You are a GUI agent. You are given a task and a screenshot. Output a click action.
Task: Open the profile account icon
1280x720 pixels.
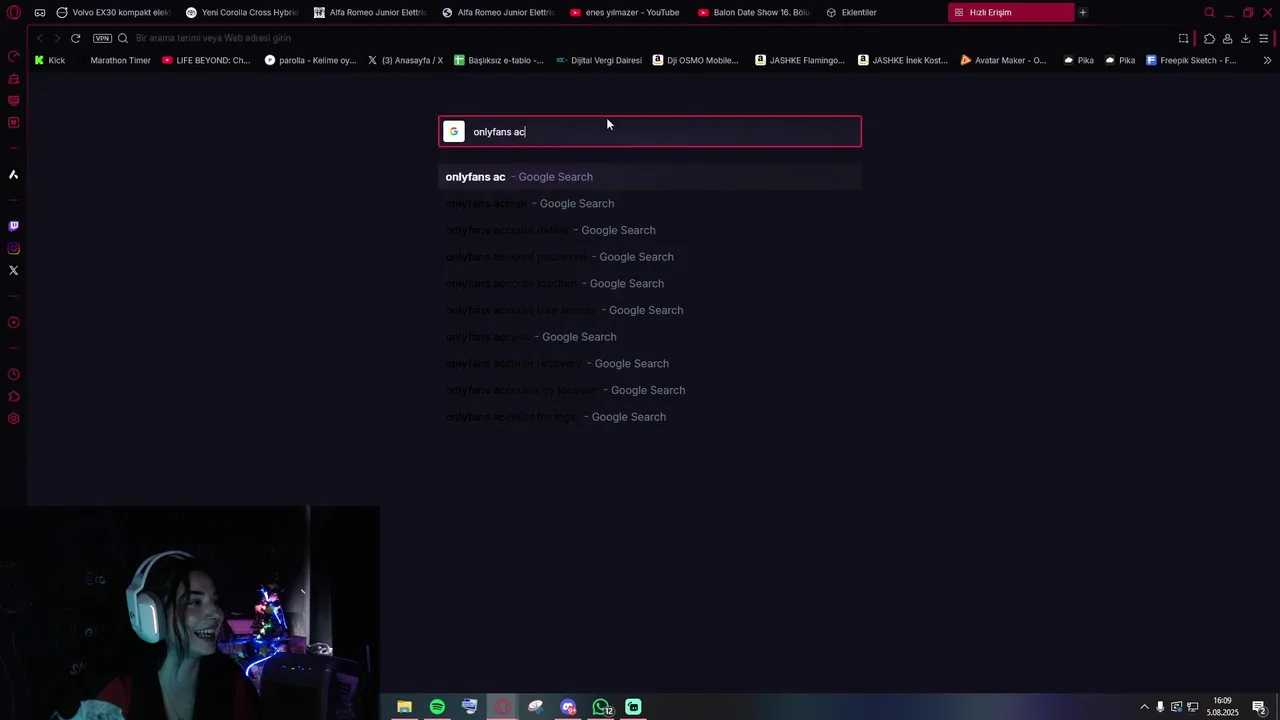click(x=1227, y=38)
